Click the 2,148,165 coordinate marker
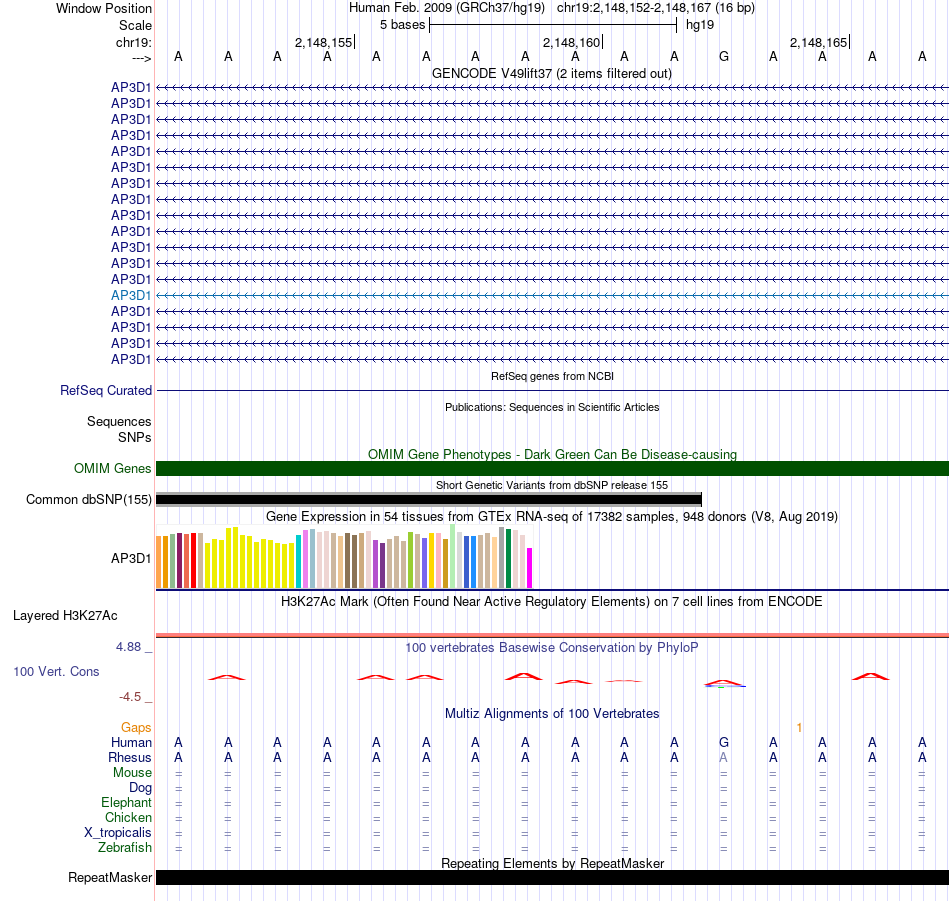The height and width of the screenshot is (901, 950). (818, 42)
